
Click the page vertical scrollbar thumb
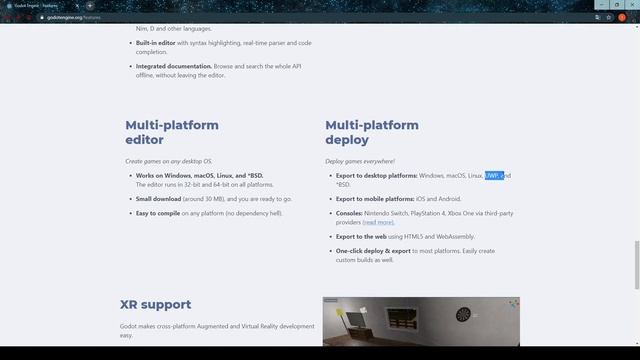(636, 265)
